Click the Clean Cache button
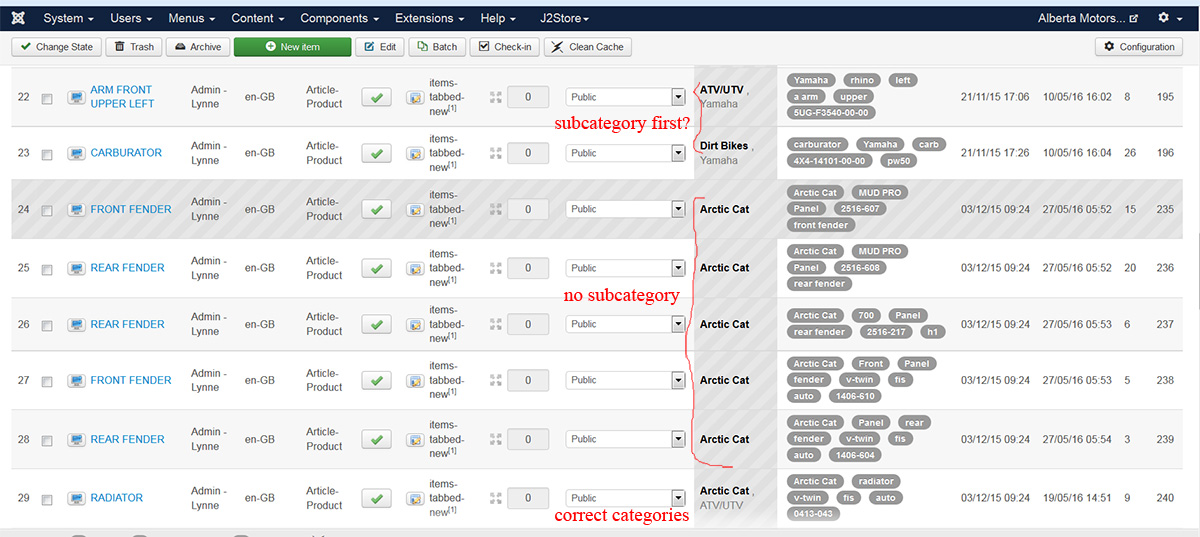Viewport: 1200px width, 537px height. tap(588, 47)
